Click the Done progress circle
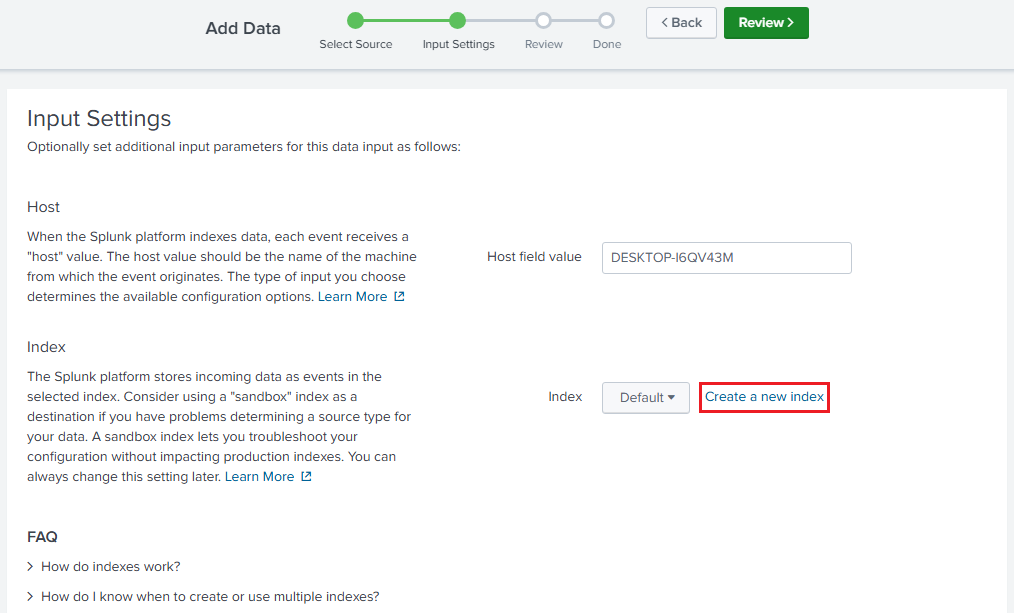Screen dimensions: 1014x613 tap(606, 19)
